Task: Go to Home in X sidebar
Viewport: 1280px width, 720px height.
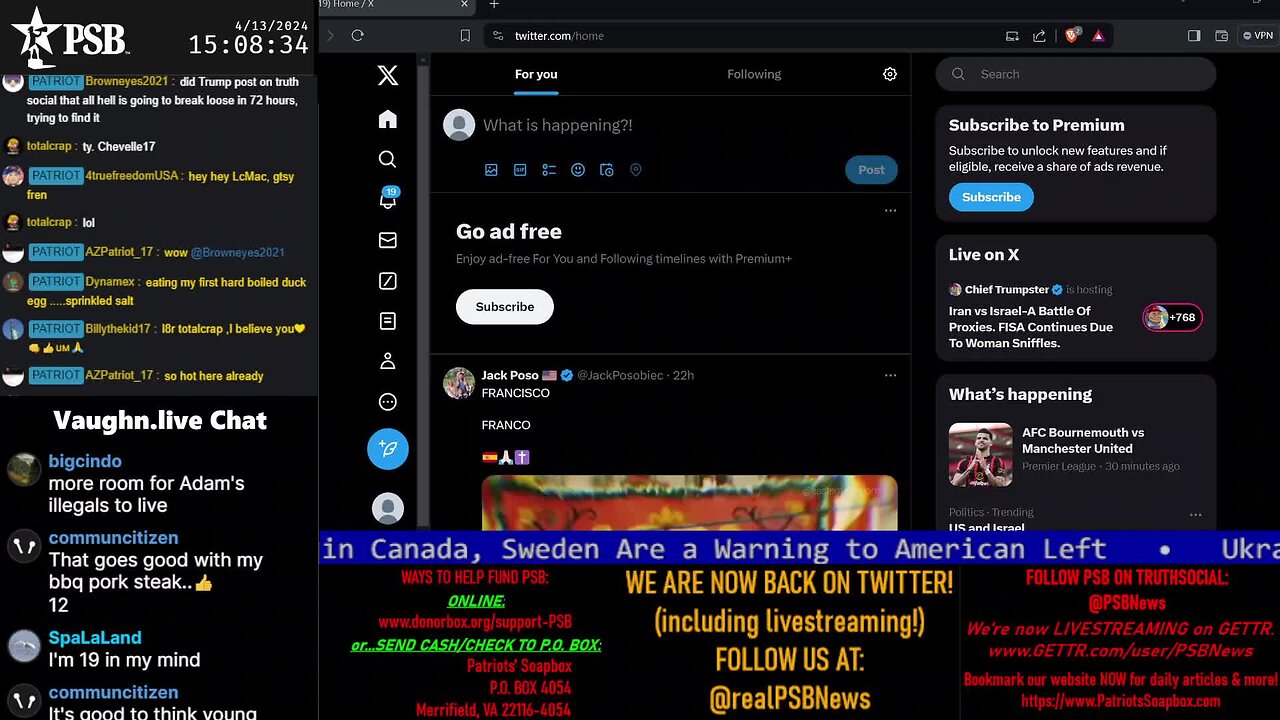Action: [388, 120]
